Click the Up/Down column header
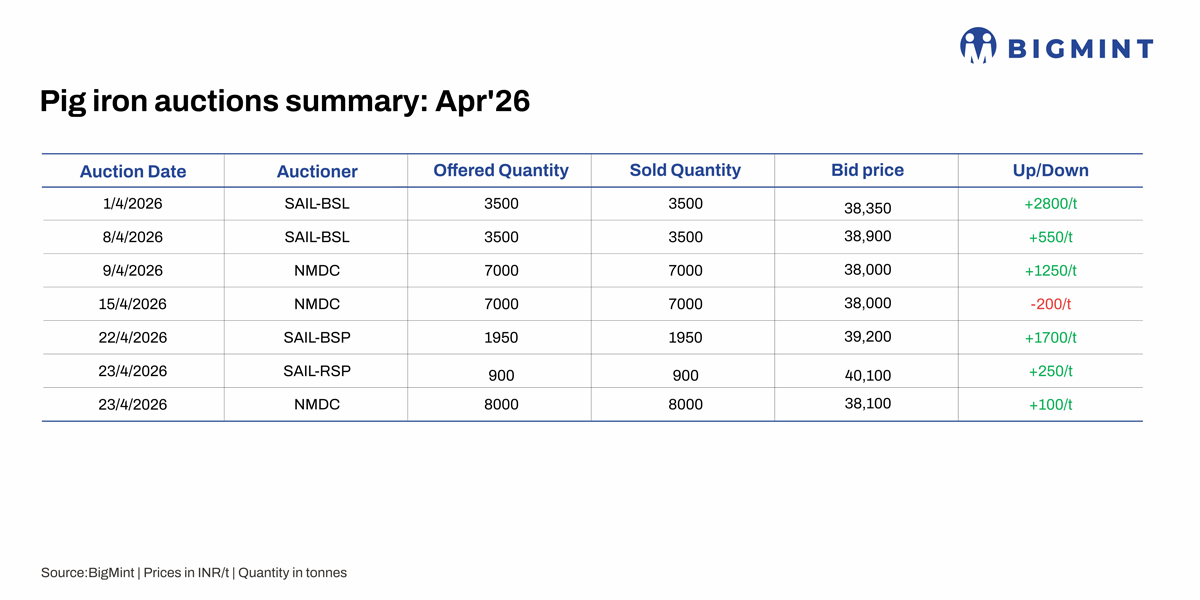 1051,171
